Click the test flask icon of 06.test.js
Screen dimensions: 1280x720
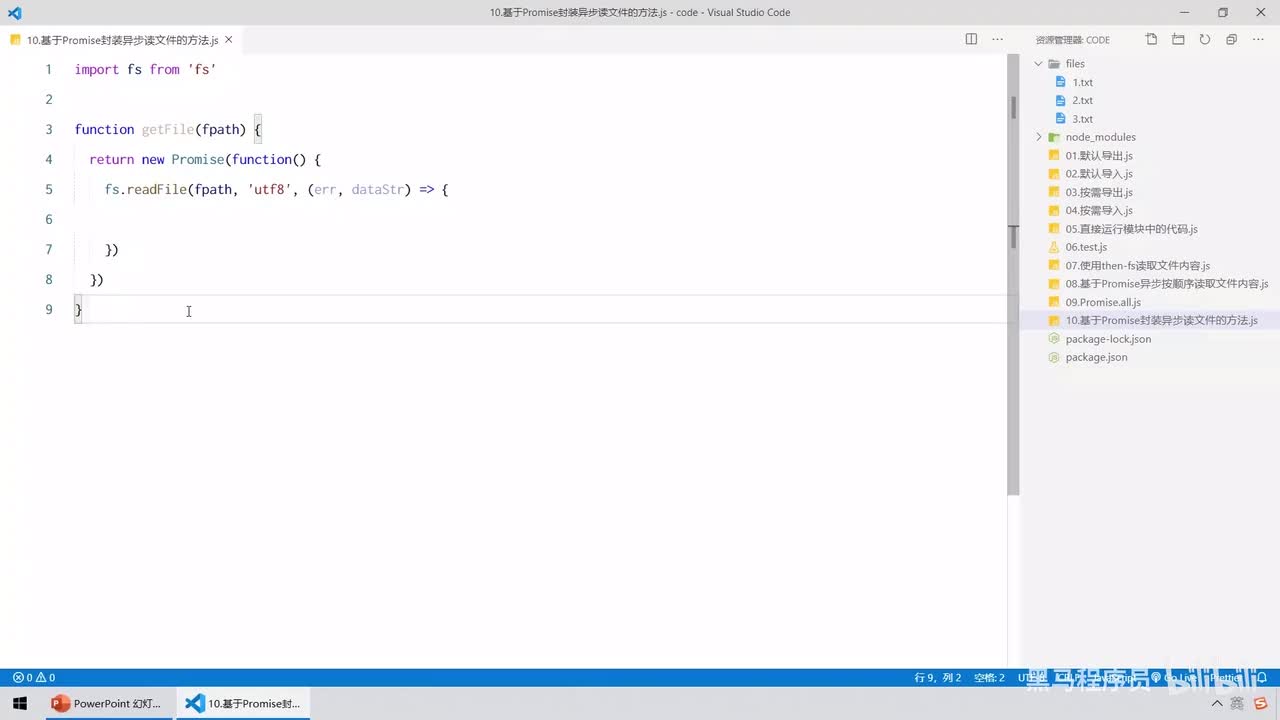1054,247
